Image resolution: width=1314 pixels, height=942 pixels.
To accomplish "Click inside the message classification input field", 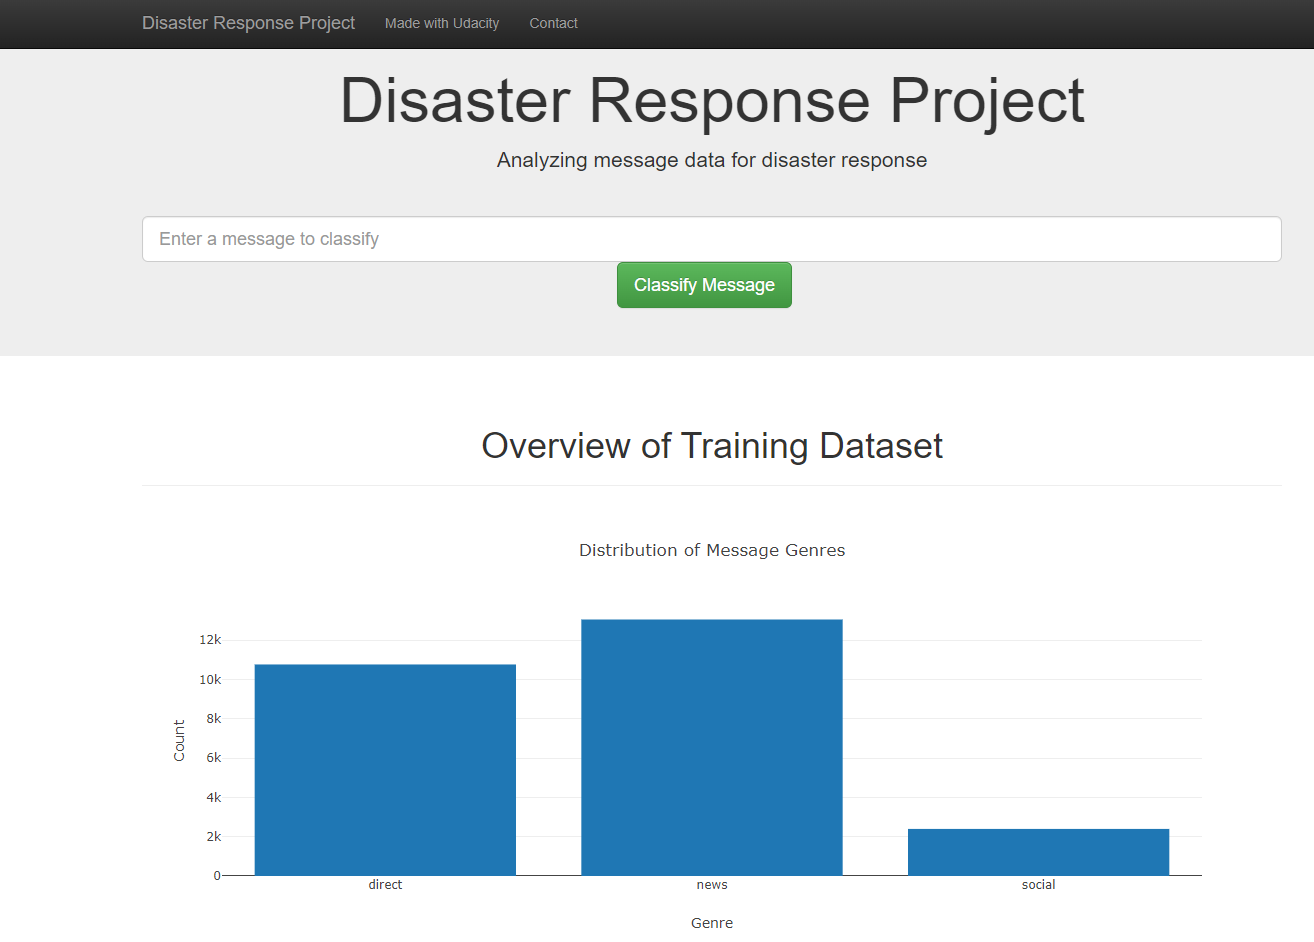I will click(x=711, y=239).
